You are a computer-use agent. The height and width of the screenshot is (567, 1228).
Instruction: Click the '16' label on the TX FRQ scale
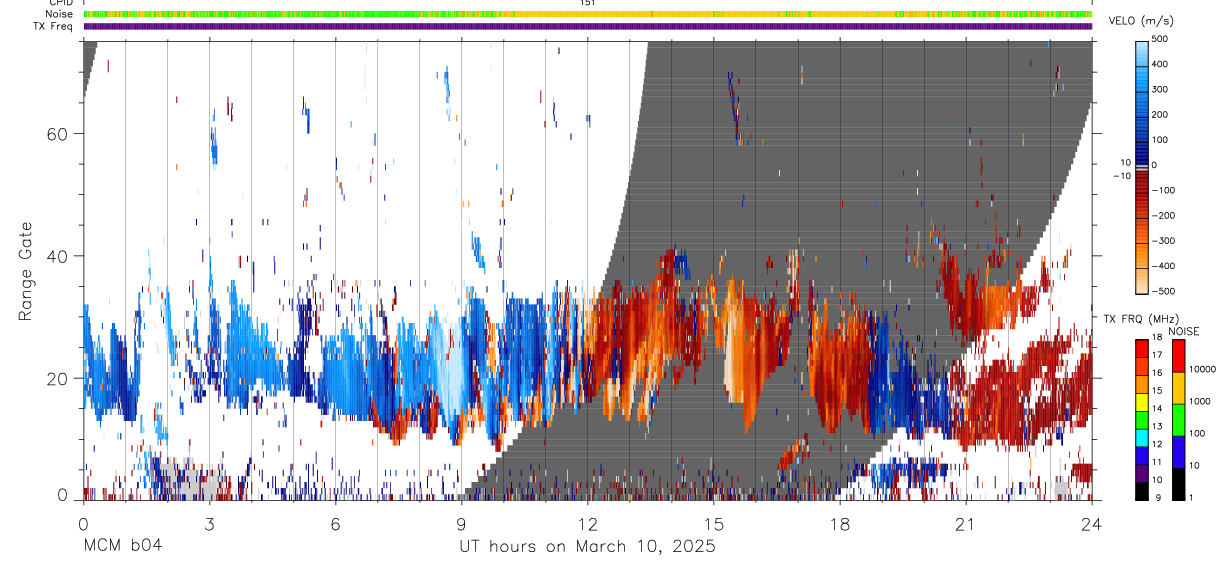point(1158,373)
